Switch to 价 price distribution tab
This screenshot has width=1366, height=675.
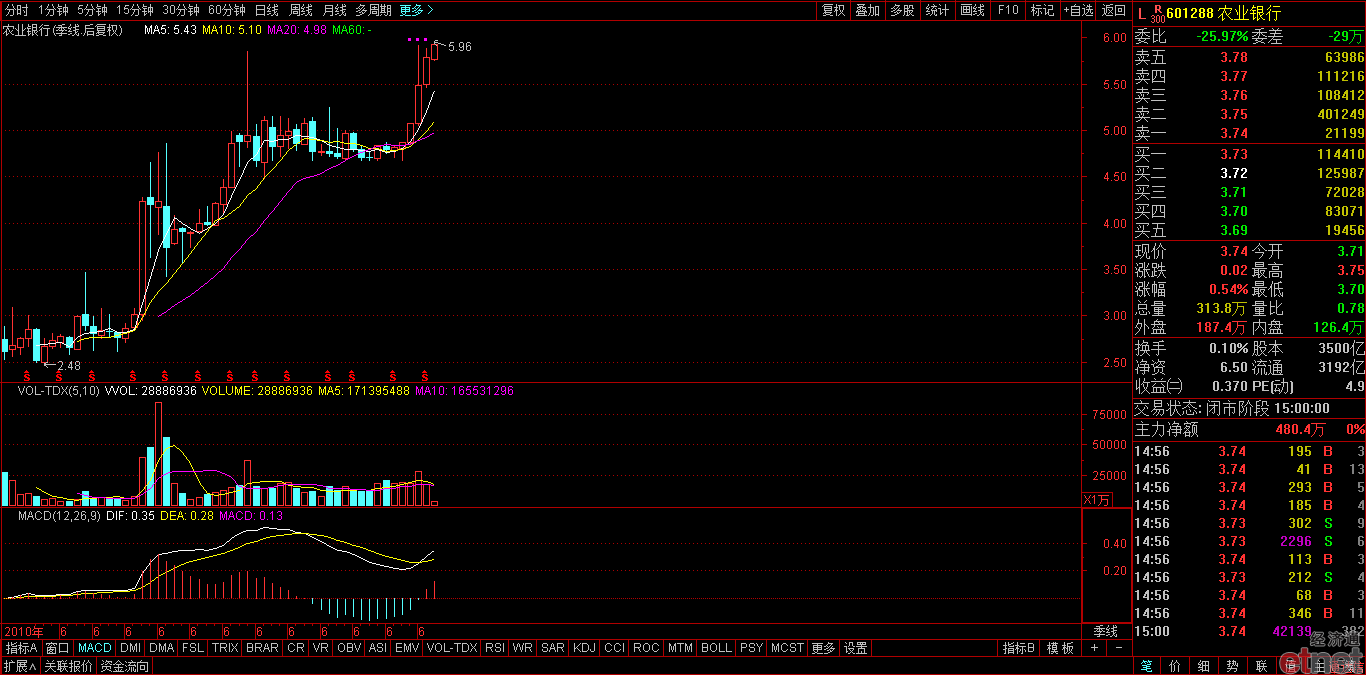pos(1175,666)
